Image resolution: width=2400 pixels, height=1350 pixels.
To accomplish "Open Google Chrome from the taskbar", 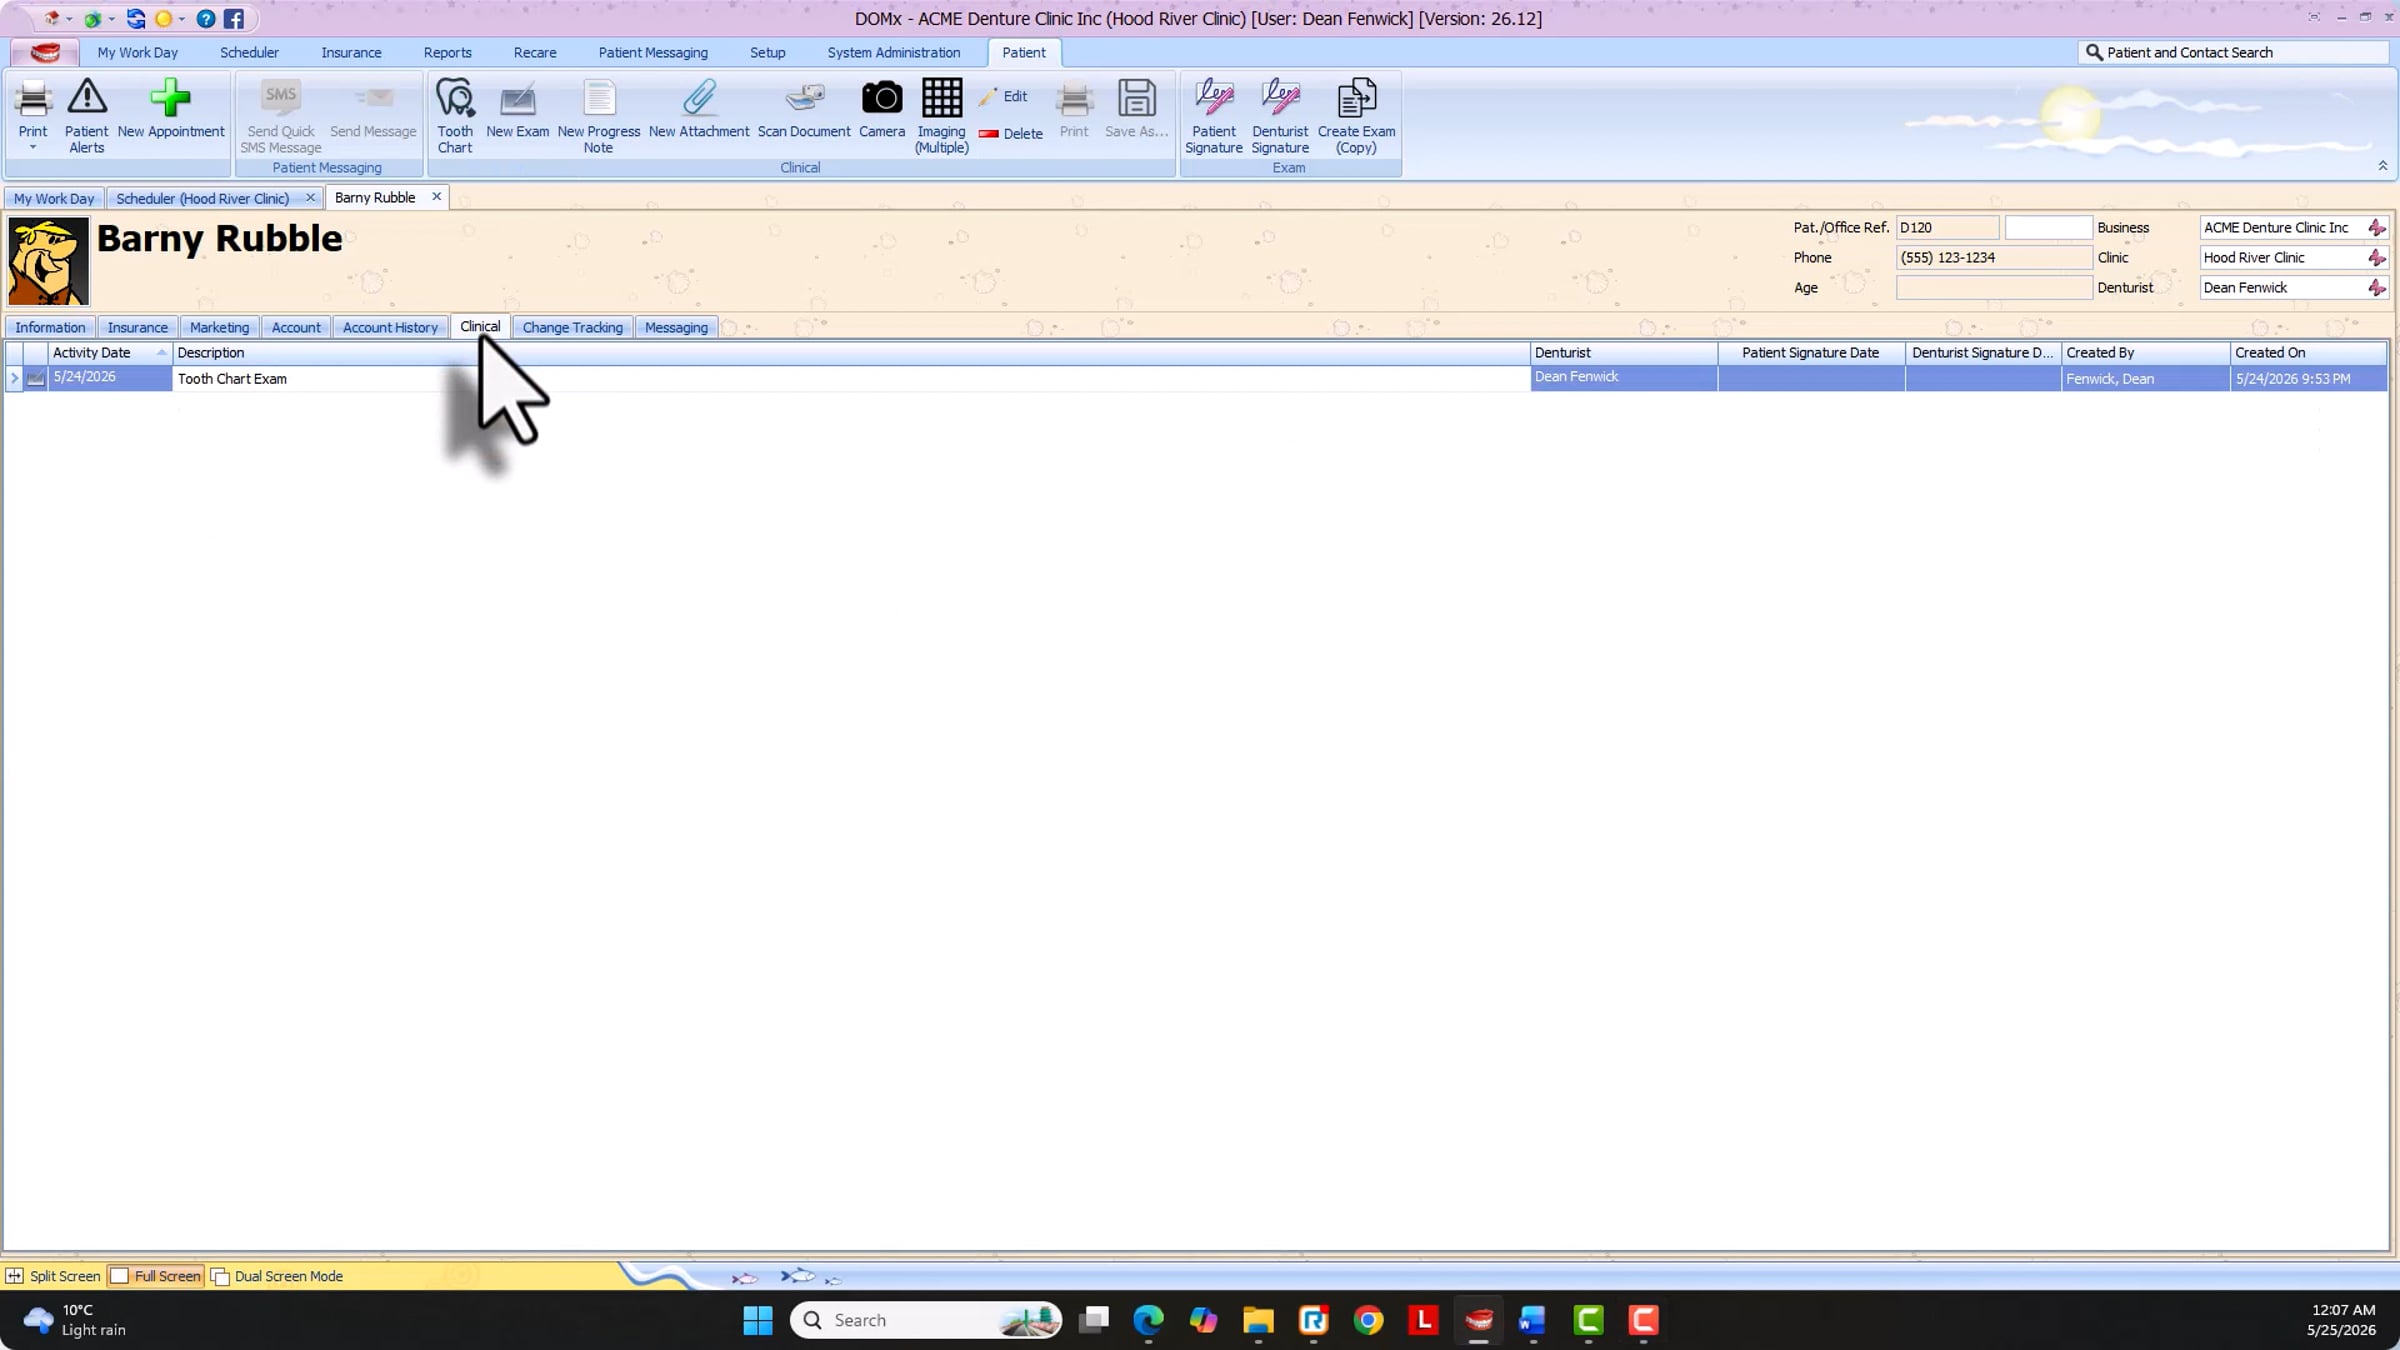I will [x=1368, y=1321].
